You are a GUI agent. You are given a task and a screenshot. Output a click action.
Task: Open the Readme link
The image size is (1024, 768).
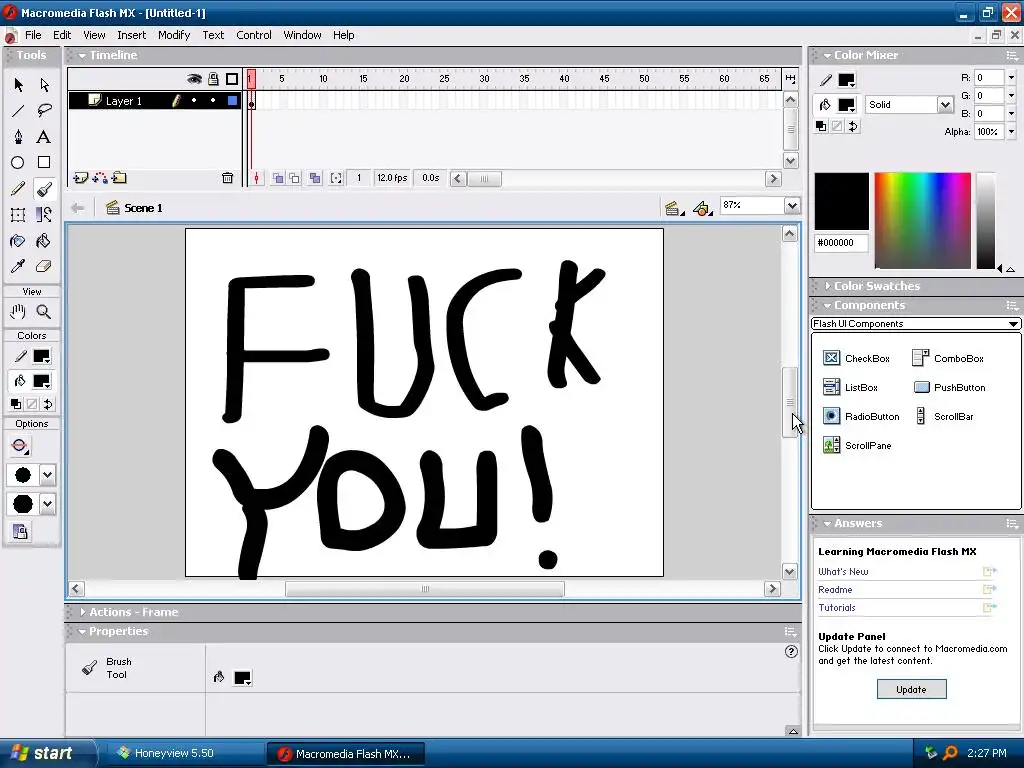tap(835, 590)
